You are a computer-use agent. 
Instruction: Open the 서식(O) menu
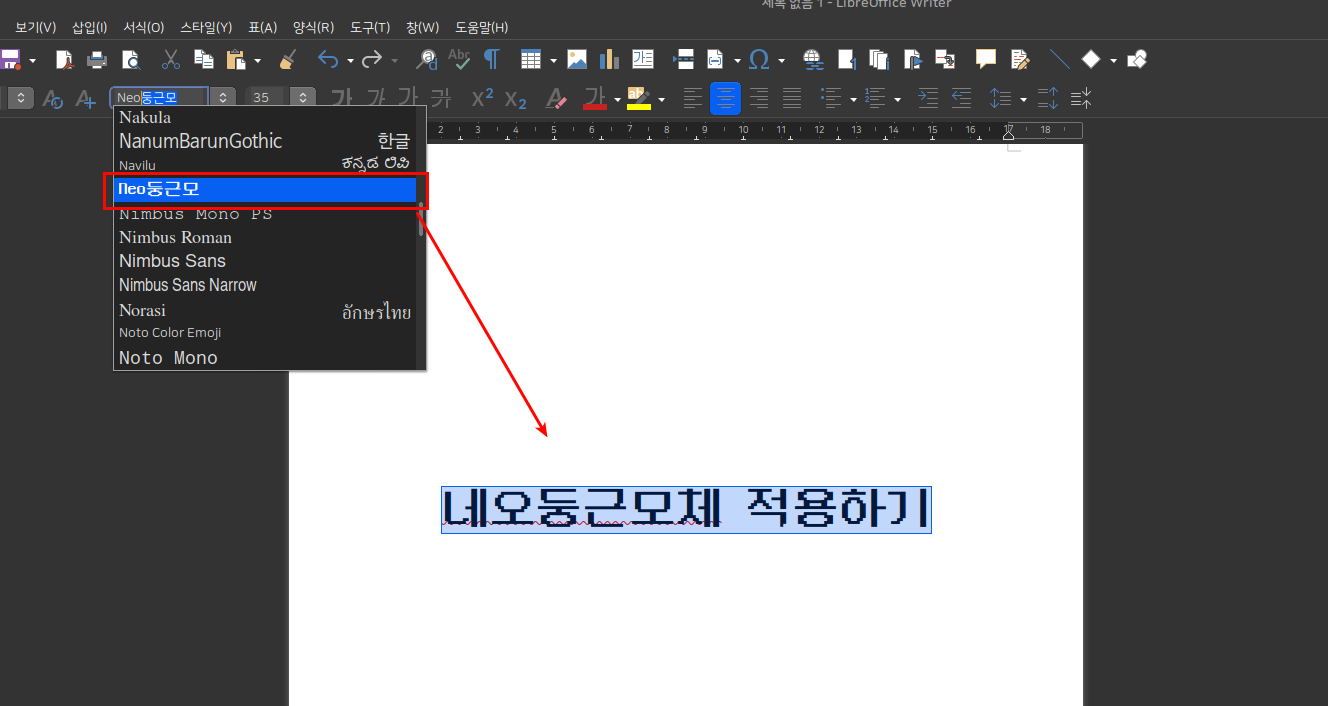(x=143, y=27)
